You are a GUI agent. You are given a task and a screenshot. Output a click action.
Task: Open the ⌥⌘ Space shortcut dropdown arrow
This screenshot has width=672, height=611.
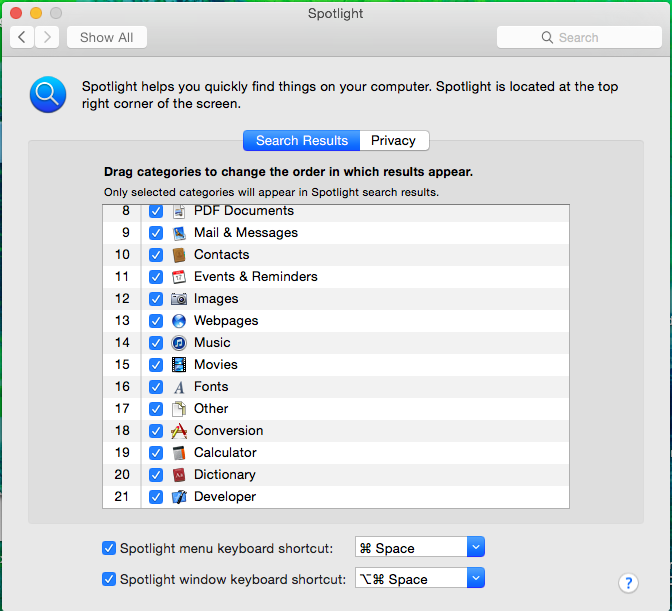(x=476, y=578)
